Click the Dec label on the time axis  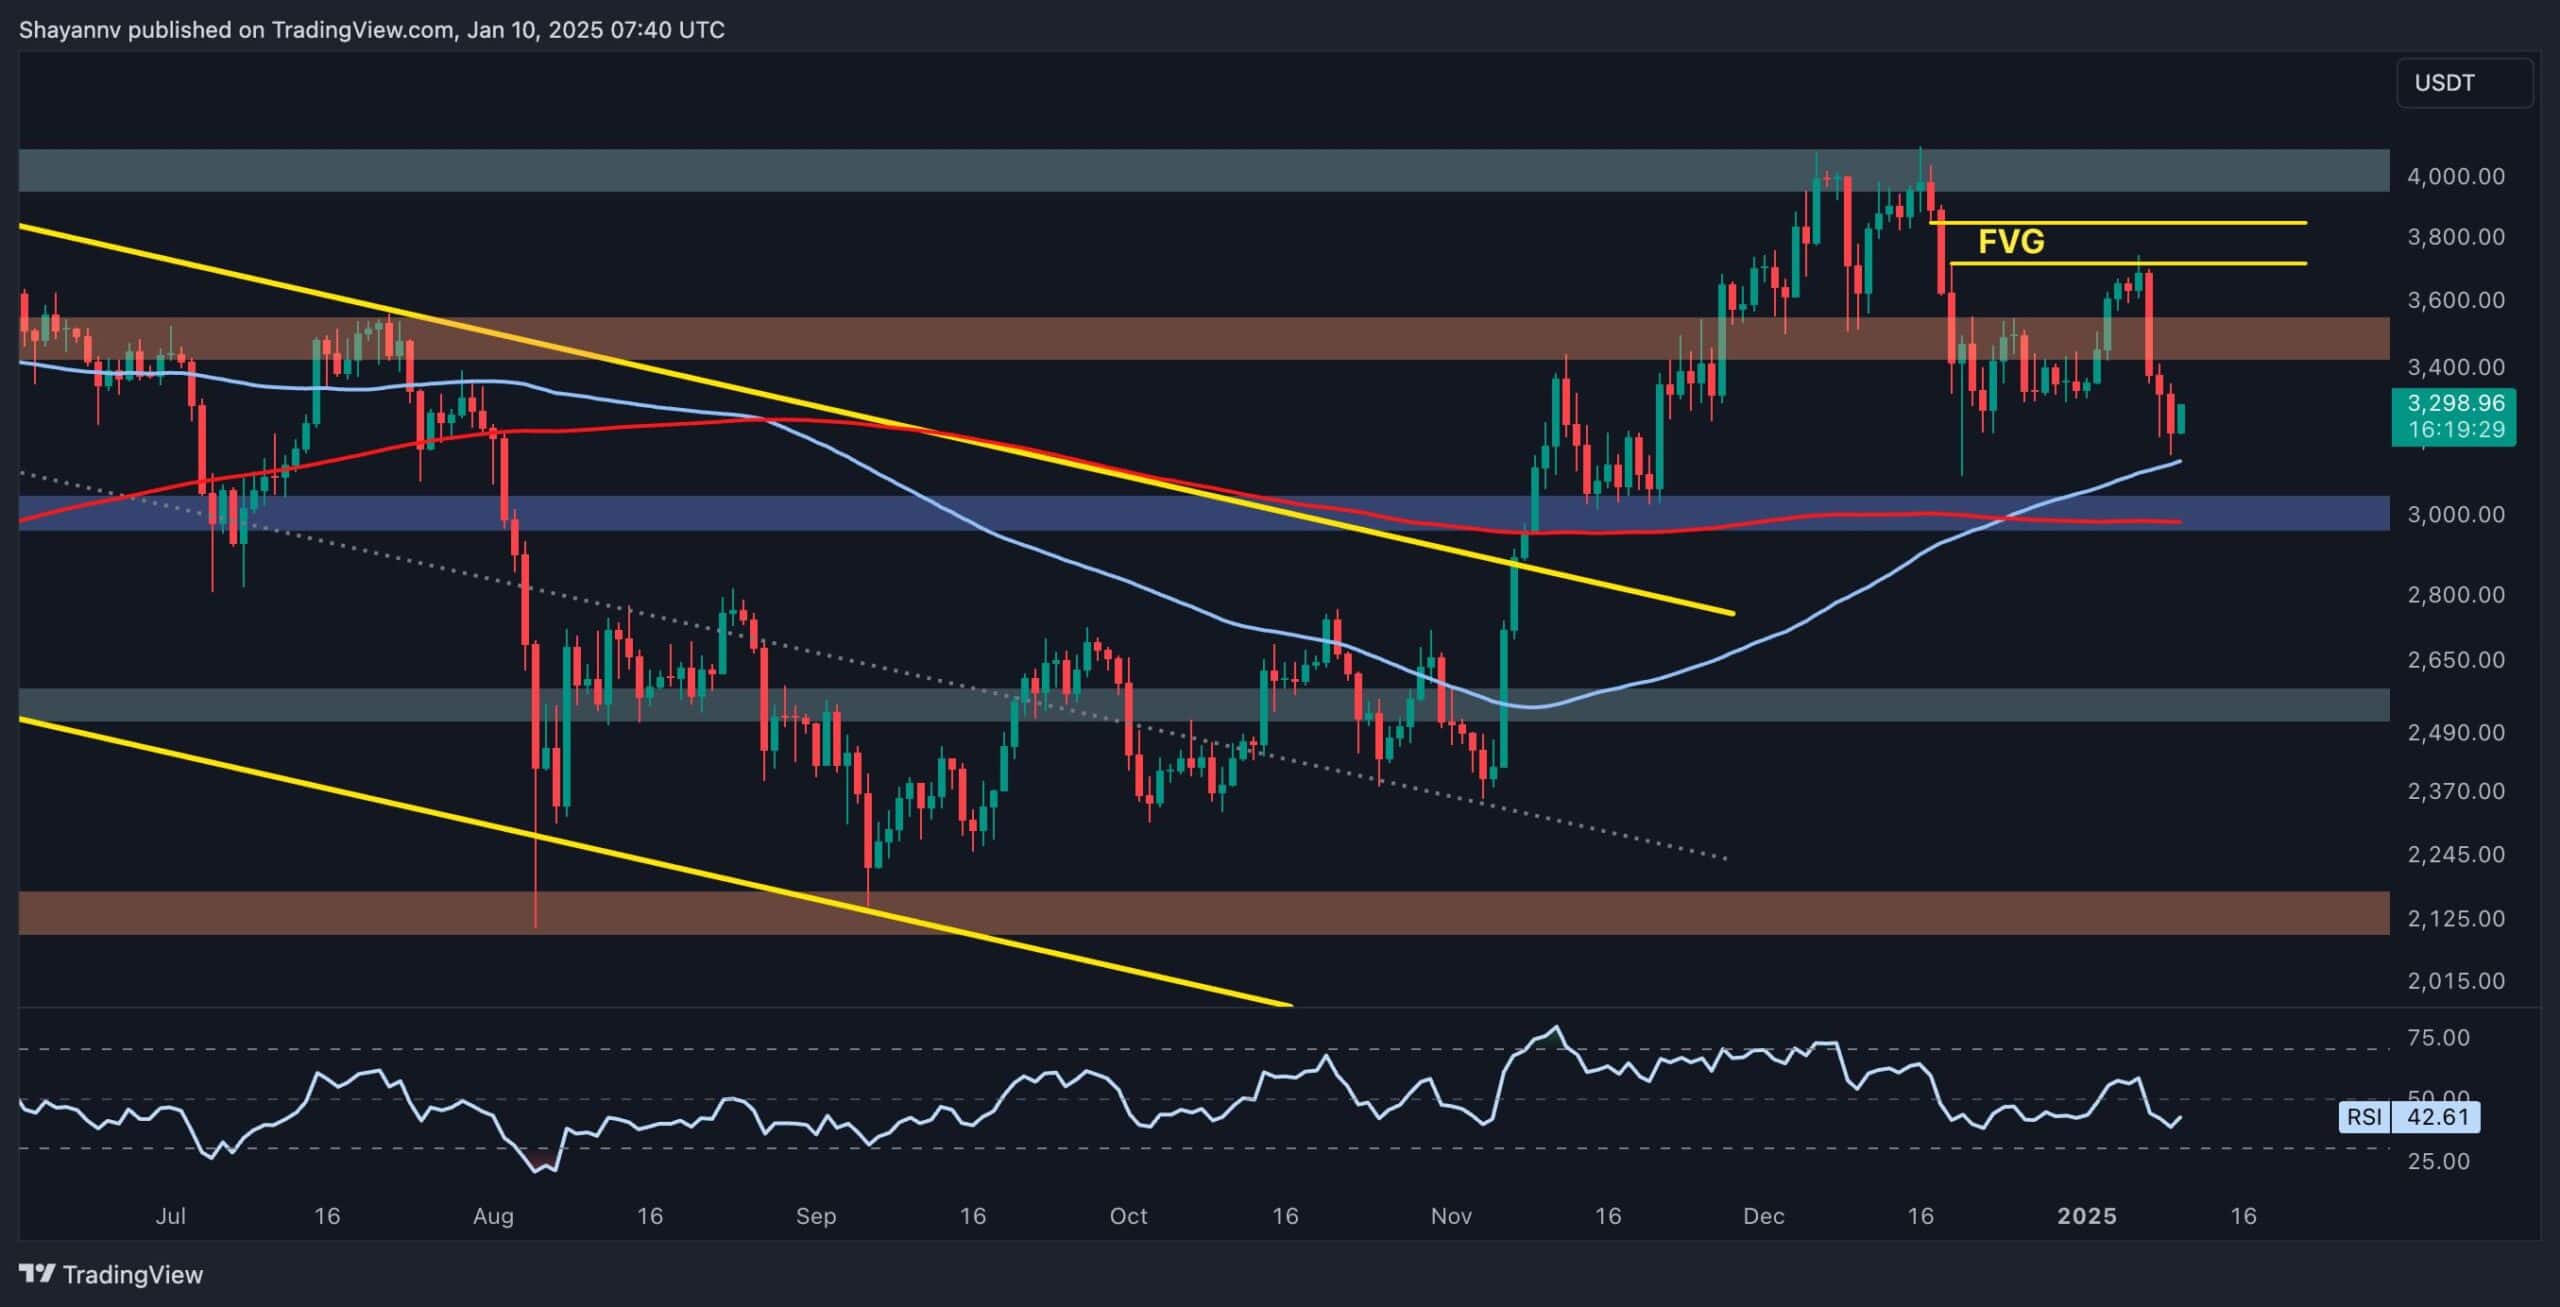coord(1765,1217)
